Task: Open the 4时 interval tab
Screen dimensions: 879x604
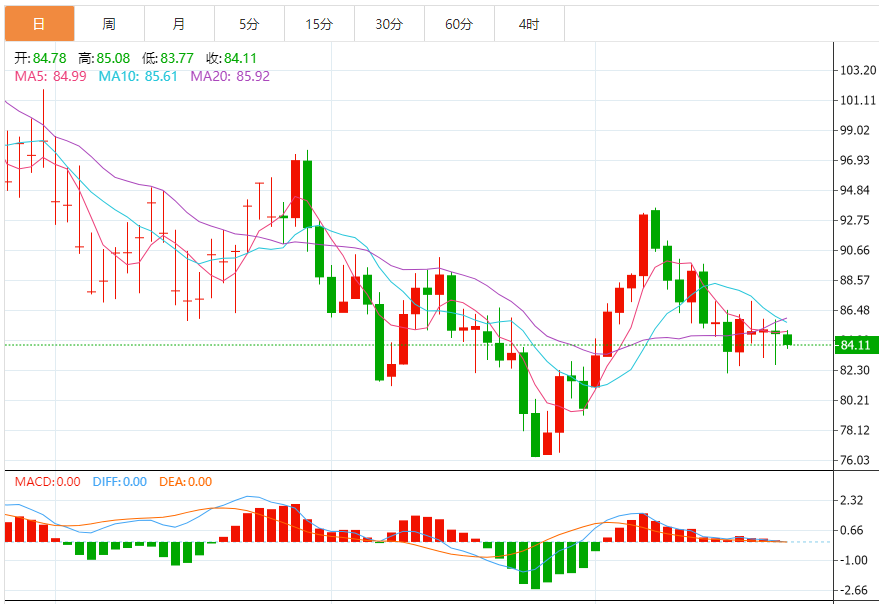Action: 529,24
